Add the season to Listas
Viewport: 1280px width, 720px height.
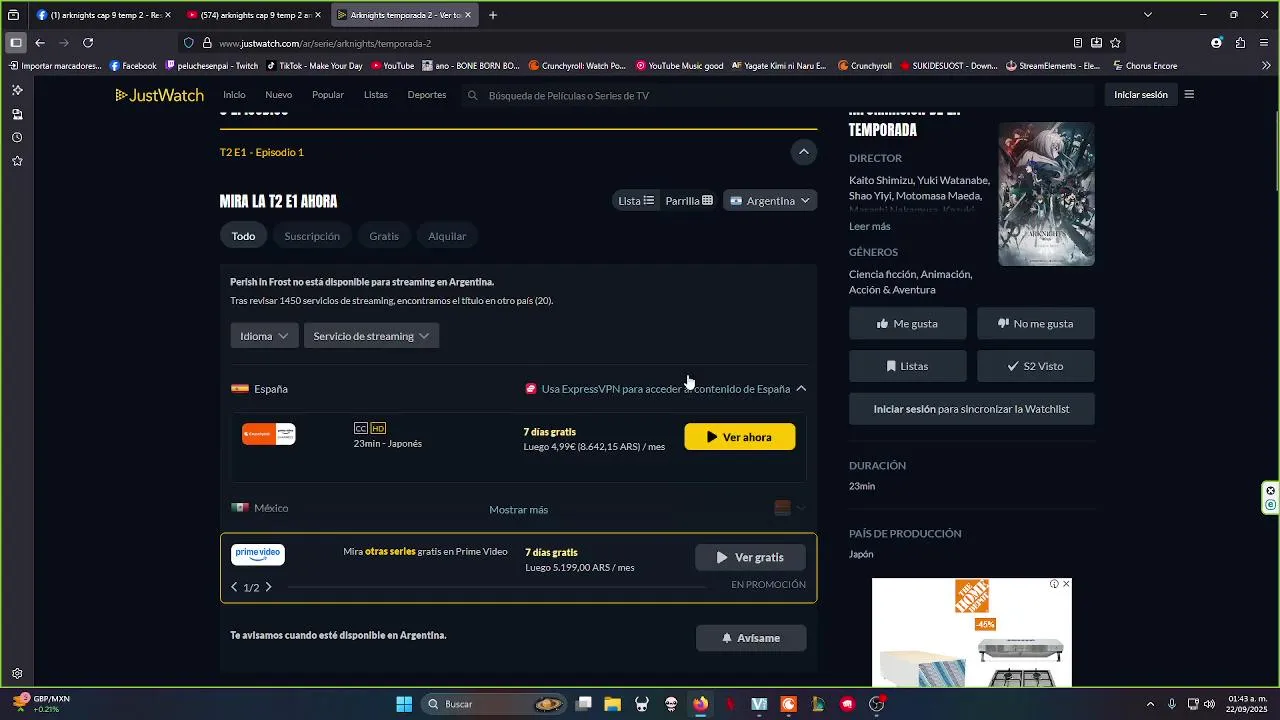(908, 366)
